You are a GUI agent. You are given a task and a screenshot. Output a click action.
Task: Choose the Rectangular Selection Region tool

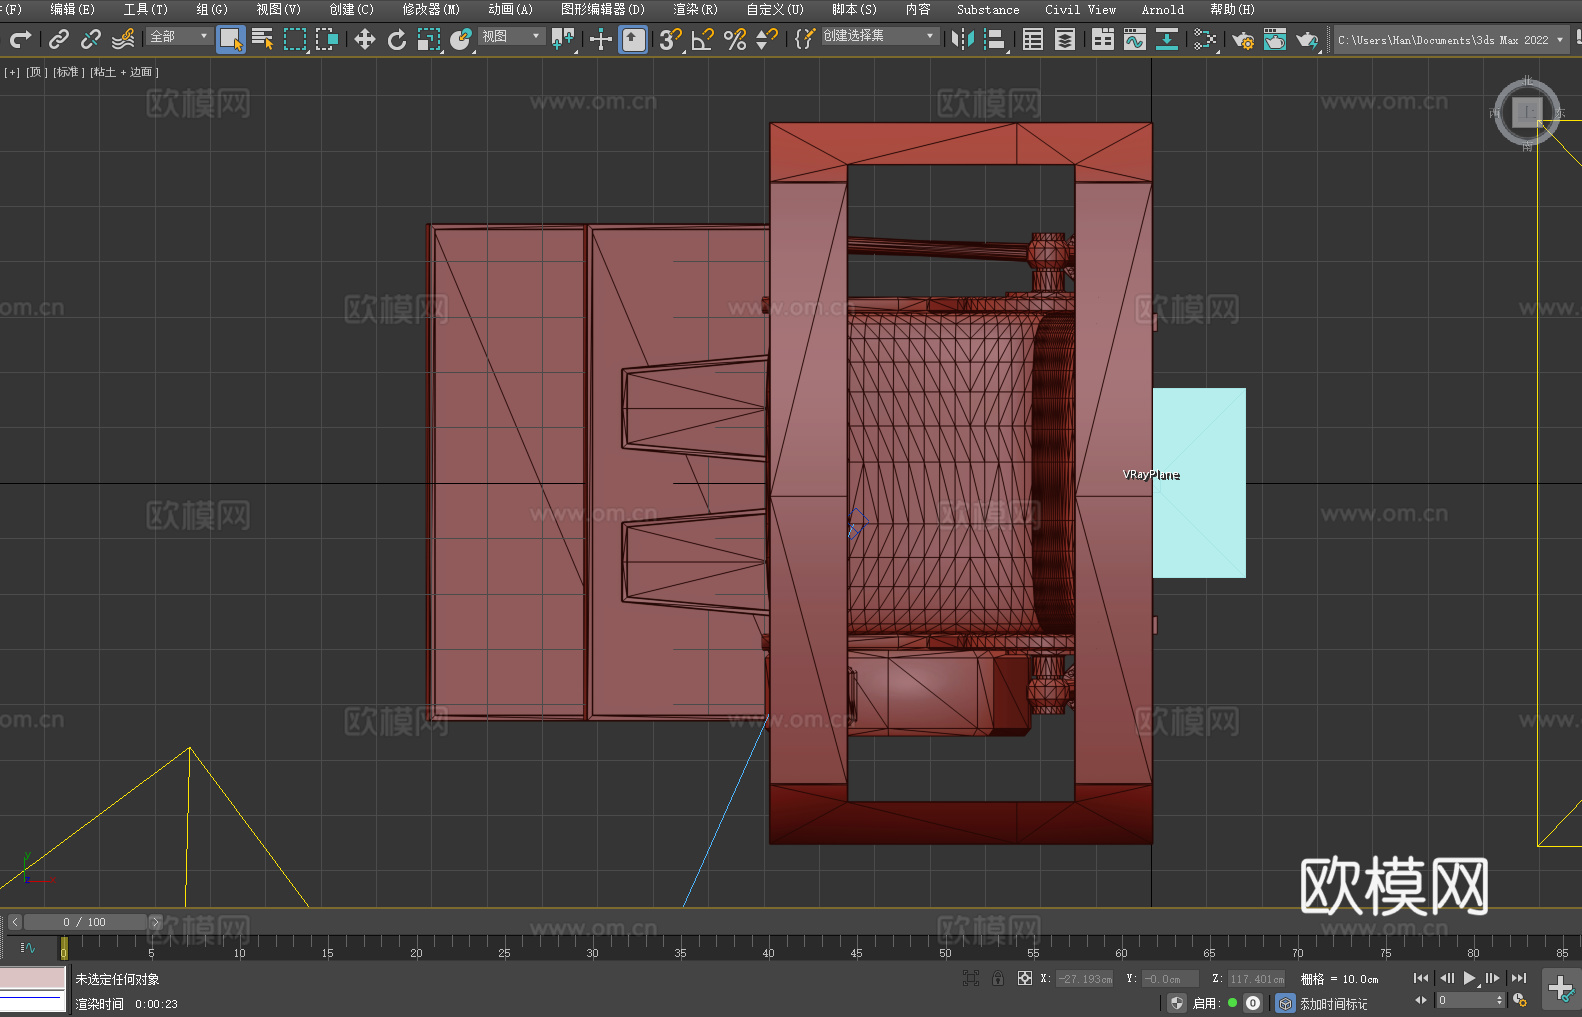(x=295, y=39)
